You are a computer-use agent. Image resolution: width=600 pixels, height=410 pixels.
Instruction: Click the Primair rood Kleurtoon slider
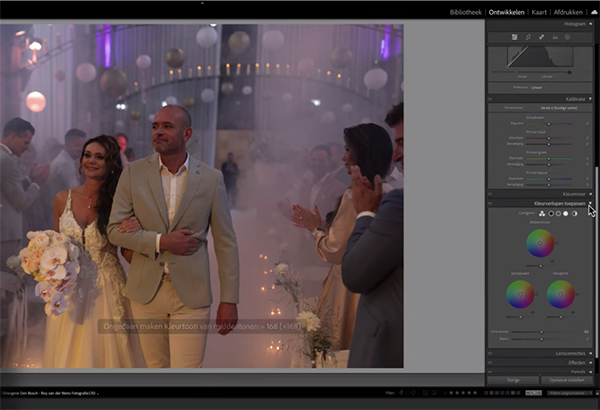(x=549, y=138)
